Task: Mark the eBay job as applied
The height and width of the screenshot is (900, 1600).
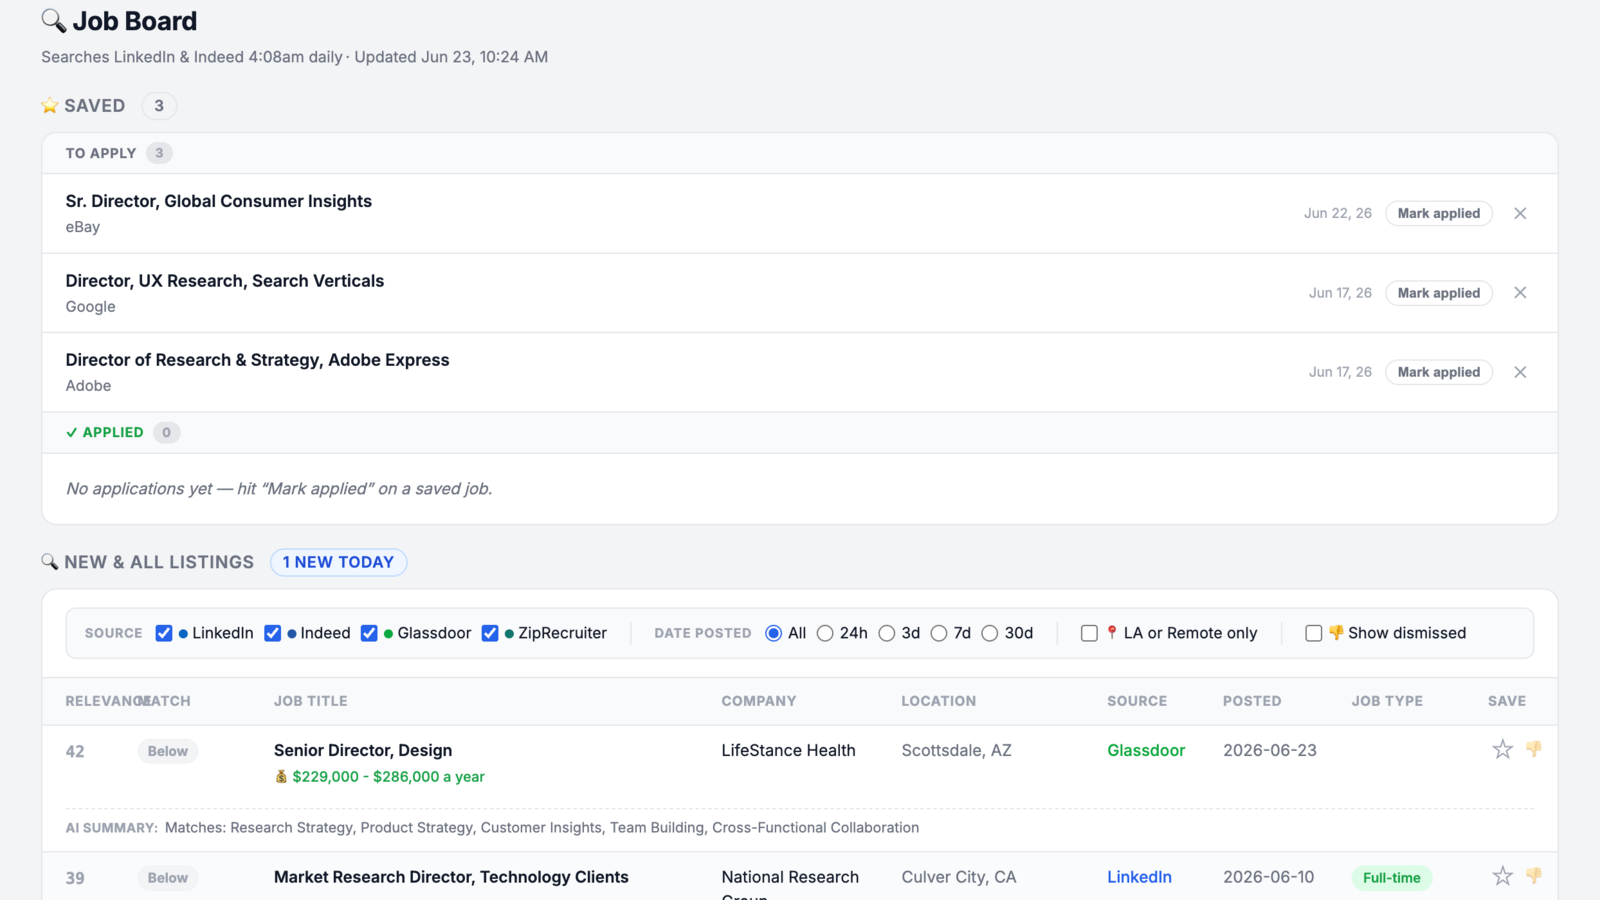Action: coord(1439,213)
